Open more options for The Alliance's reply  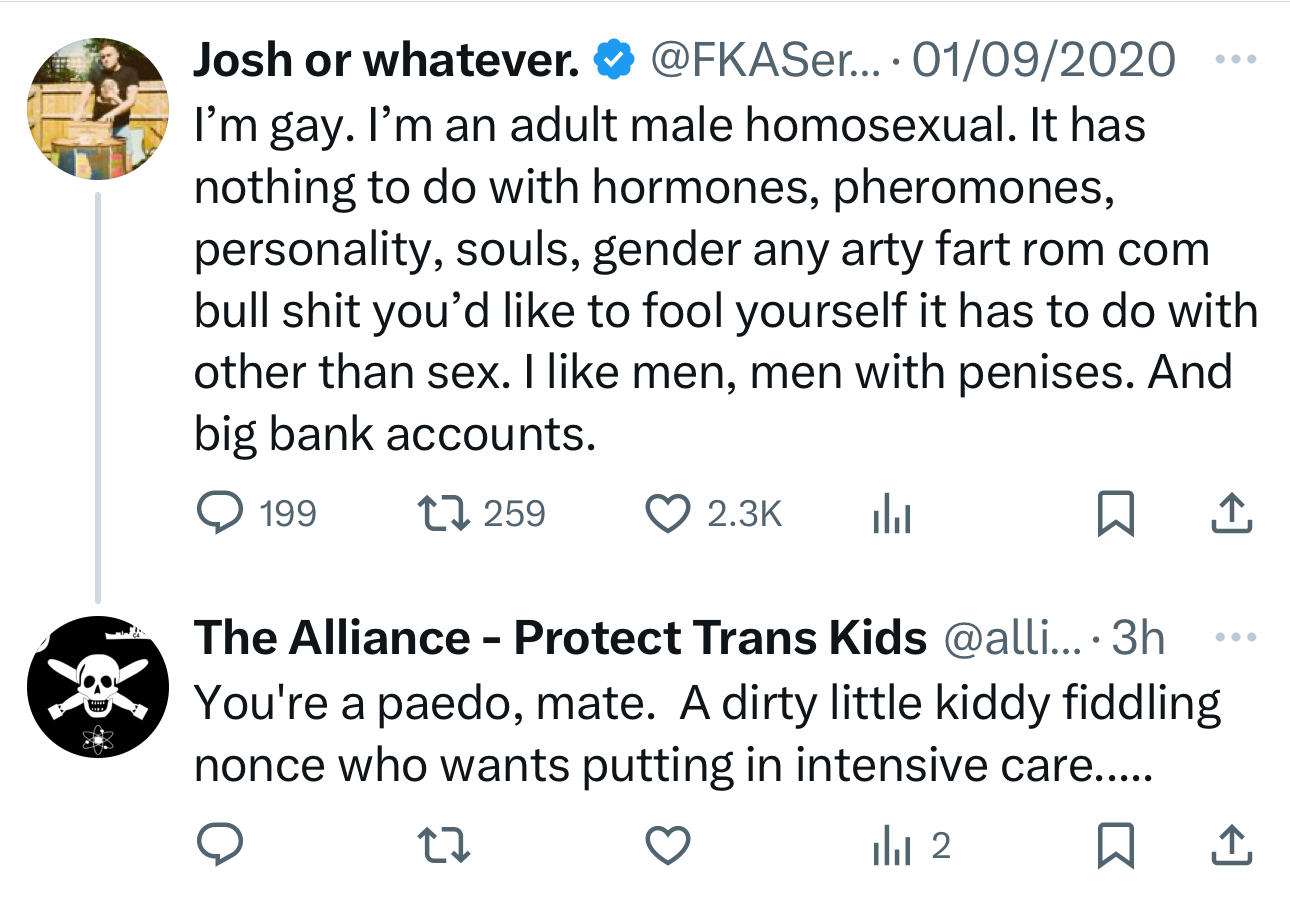tap(1233, 637)
